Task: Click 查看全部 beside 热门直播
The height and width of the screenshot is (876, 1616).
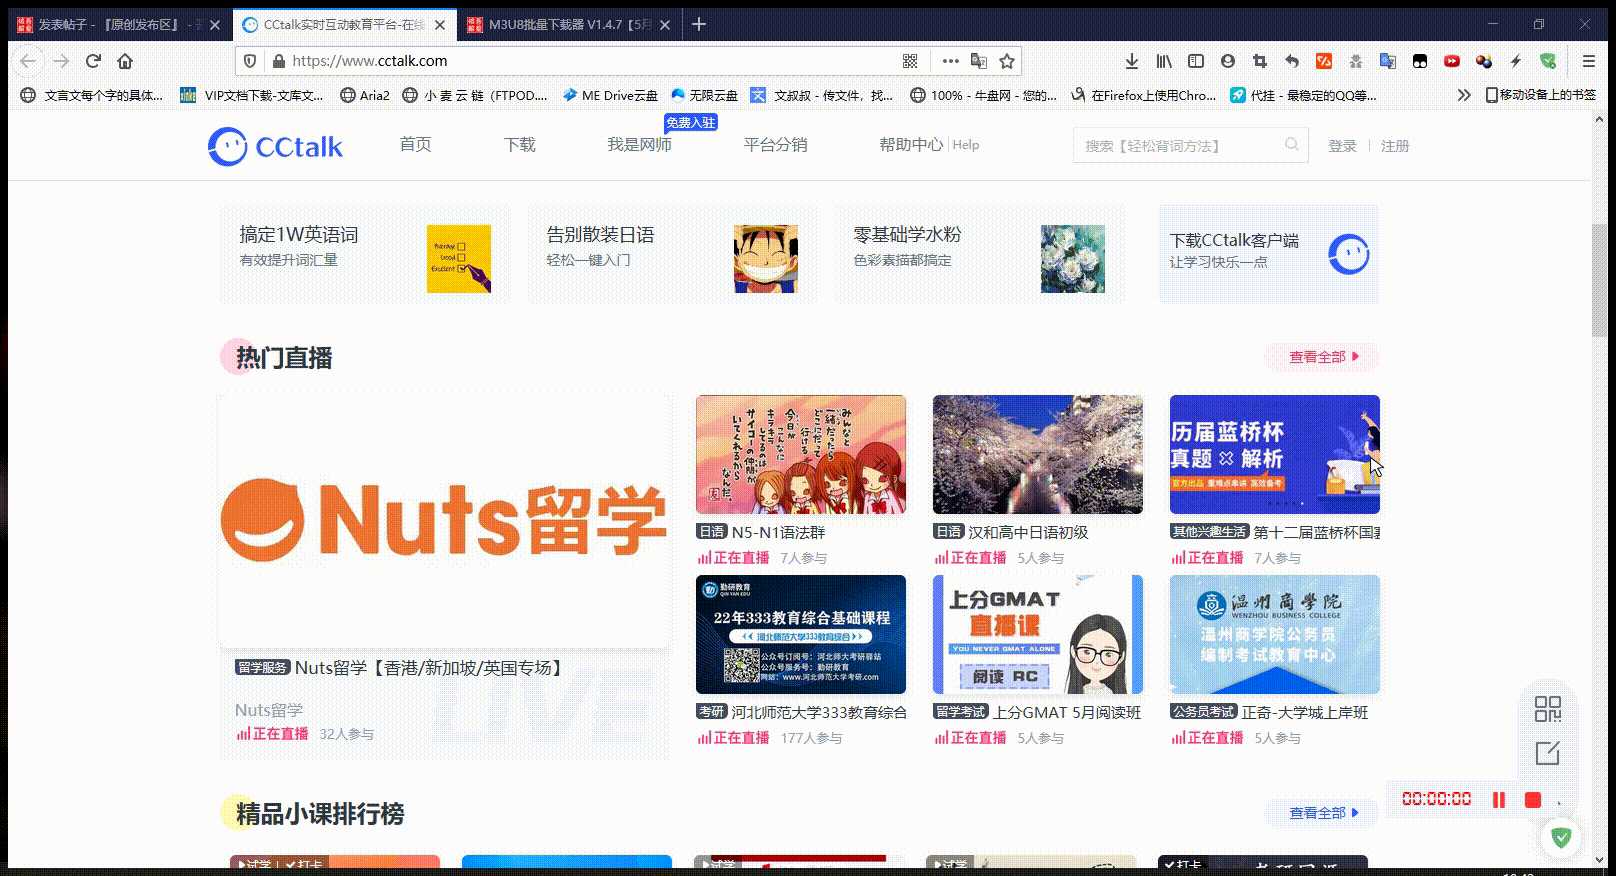Action: (x=1322, y=357)
